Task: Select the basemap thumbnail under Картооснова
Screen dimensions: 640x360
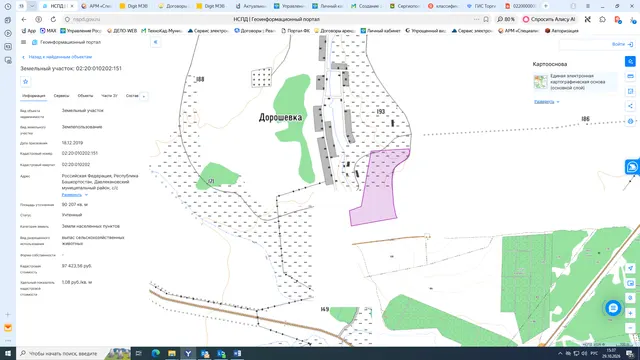Action: 540,82
